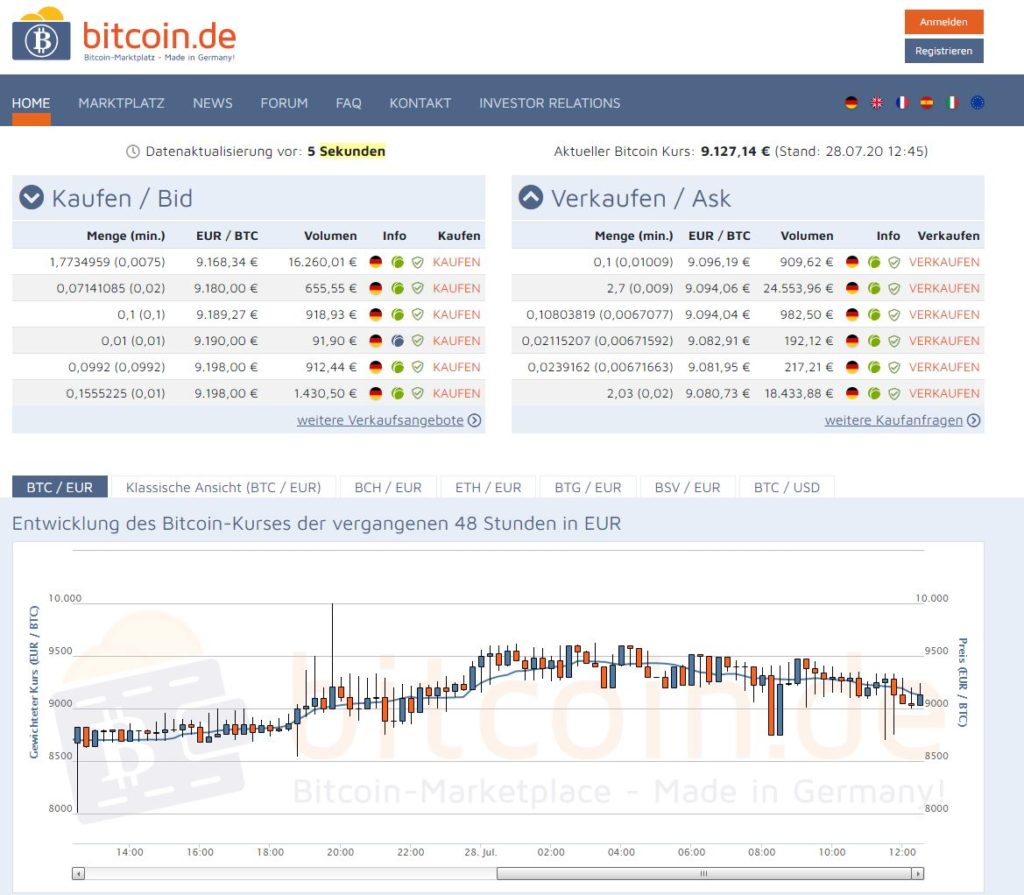
Task: Click arrow icon after weitere Verkaufsangebote
Action: tap(475, 420)
